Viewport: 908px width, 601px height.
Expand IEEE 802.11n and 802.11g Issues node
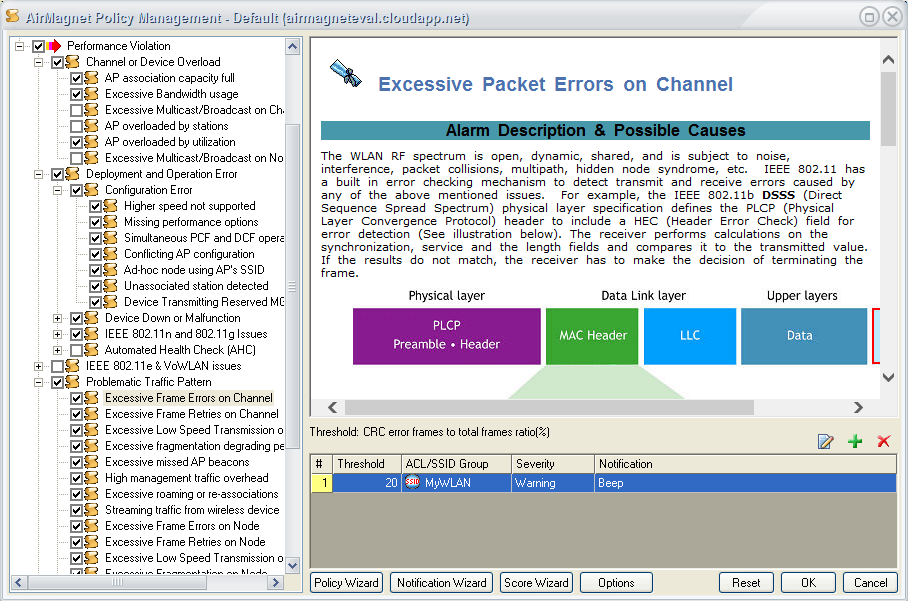tap(57, 334)
